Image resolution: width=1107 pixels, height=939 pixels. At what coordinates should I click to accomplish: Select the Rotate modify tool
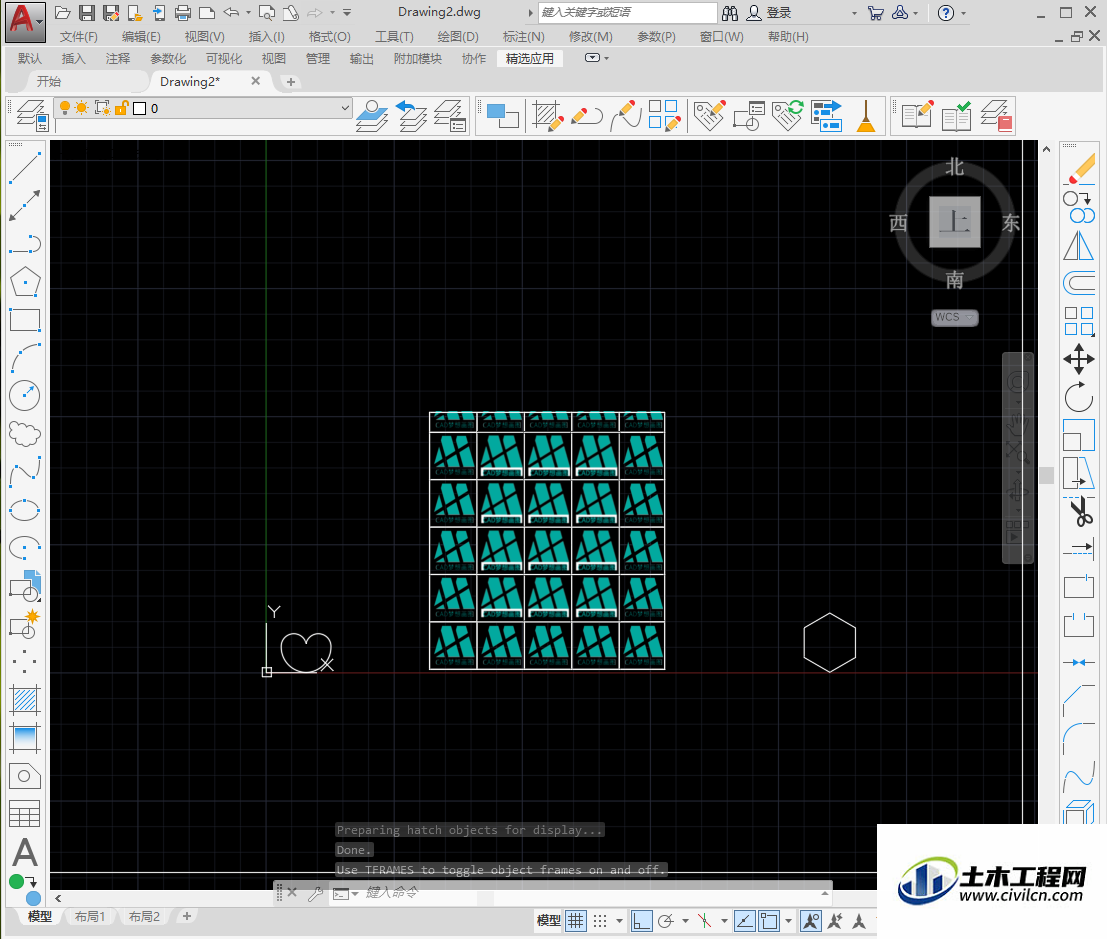[1079, 397]
